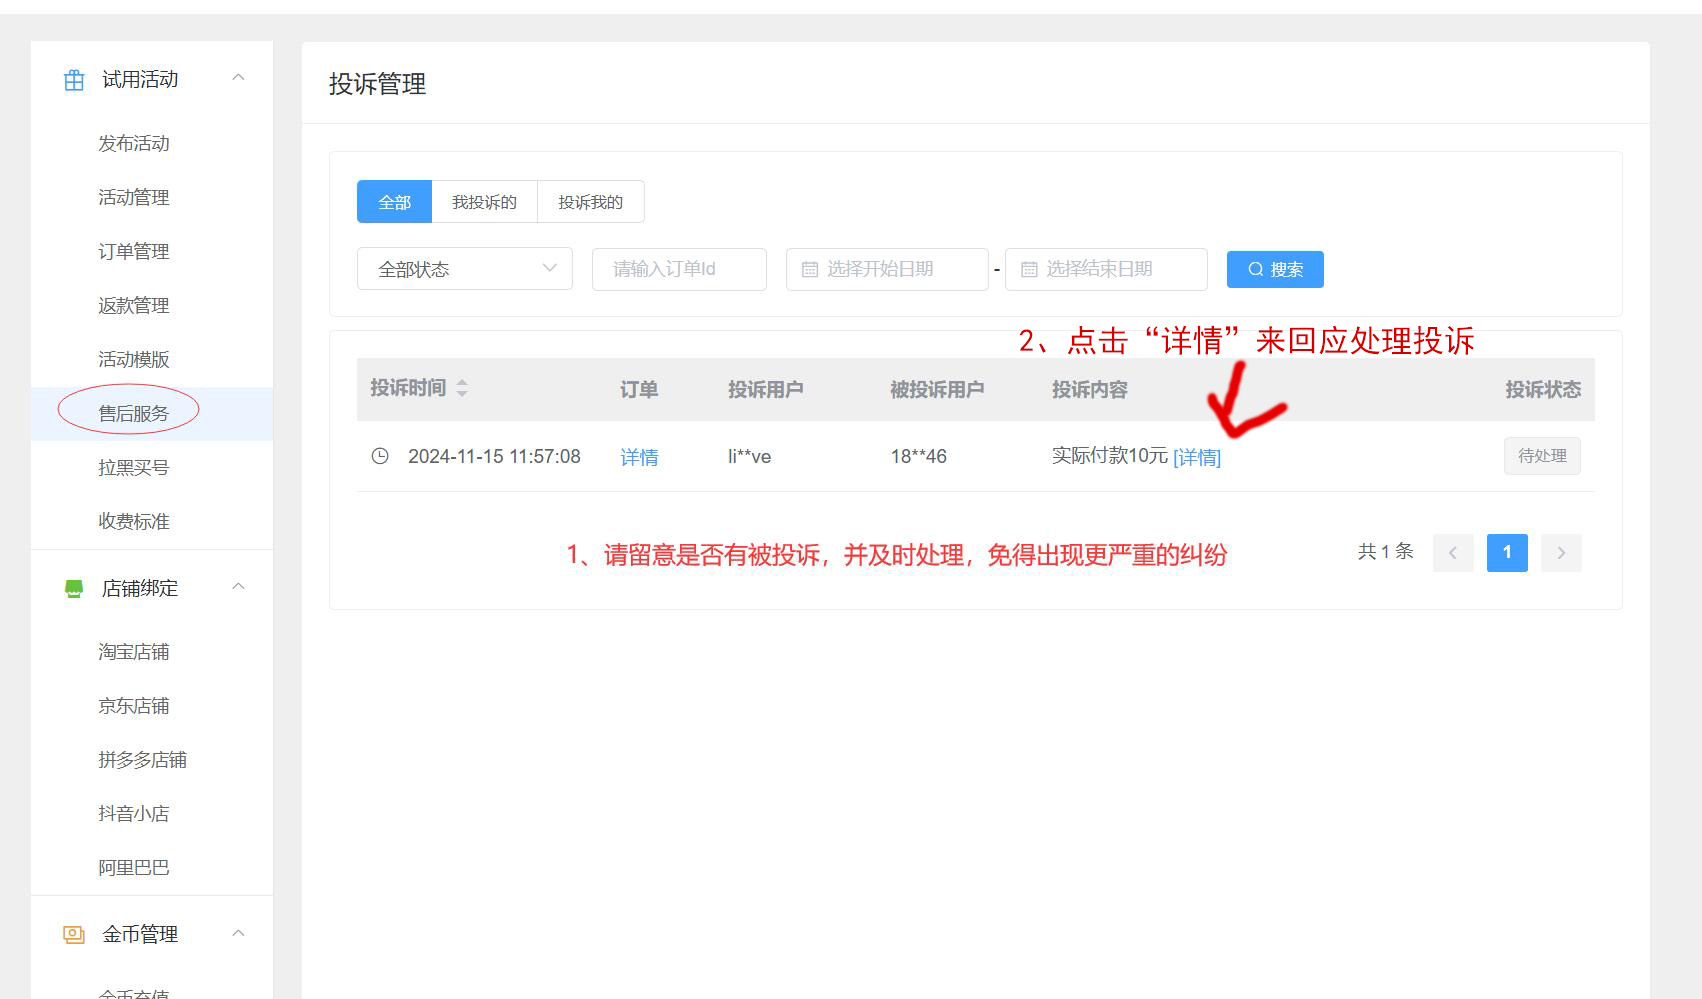Viewport: 1702px width, 999px height.
Task: Click the coin icon beside 金币管理
Action: coord(74,935)
